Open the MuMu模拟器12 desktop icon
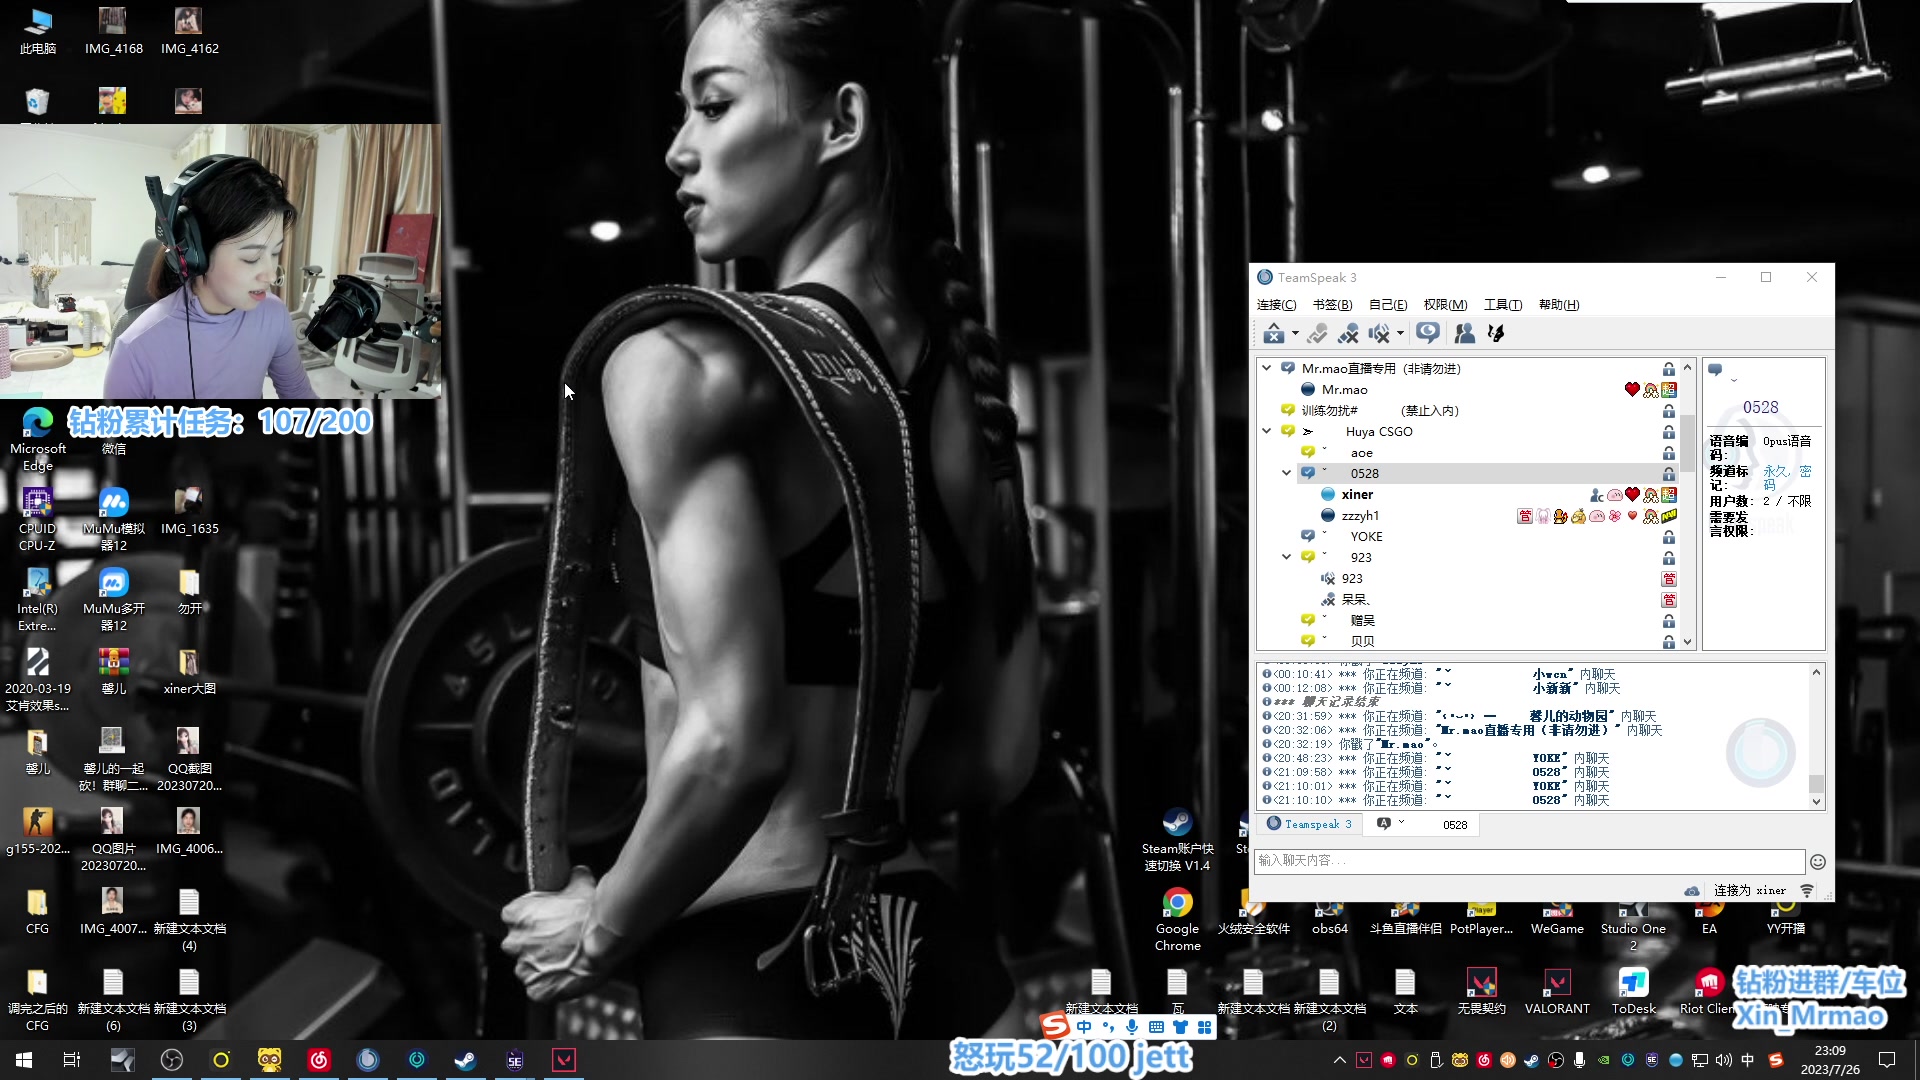Viewport: 1920px width, 1080px height. click(114, 519)
